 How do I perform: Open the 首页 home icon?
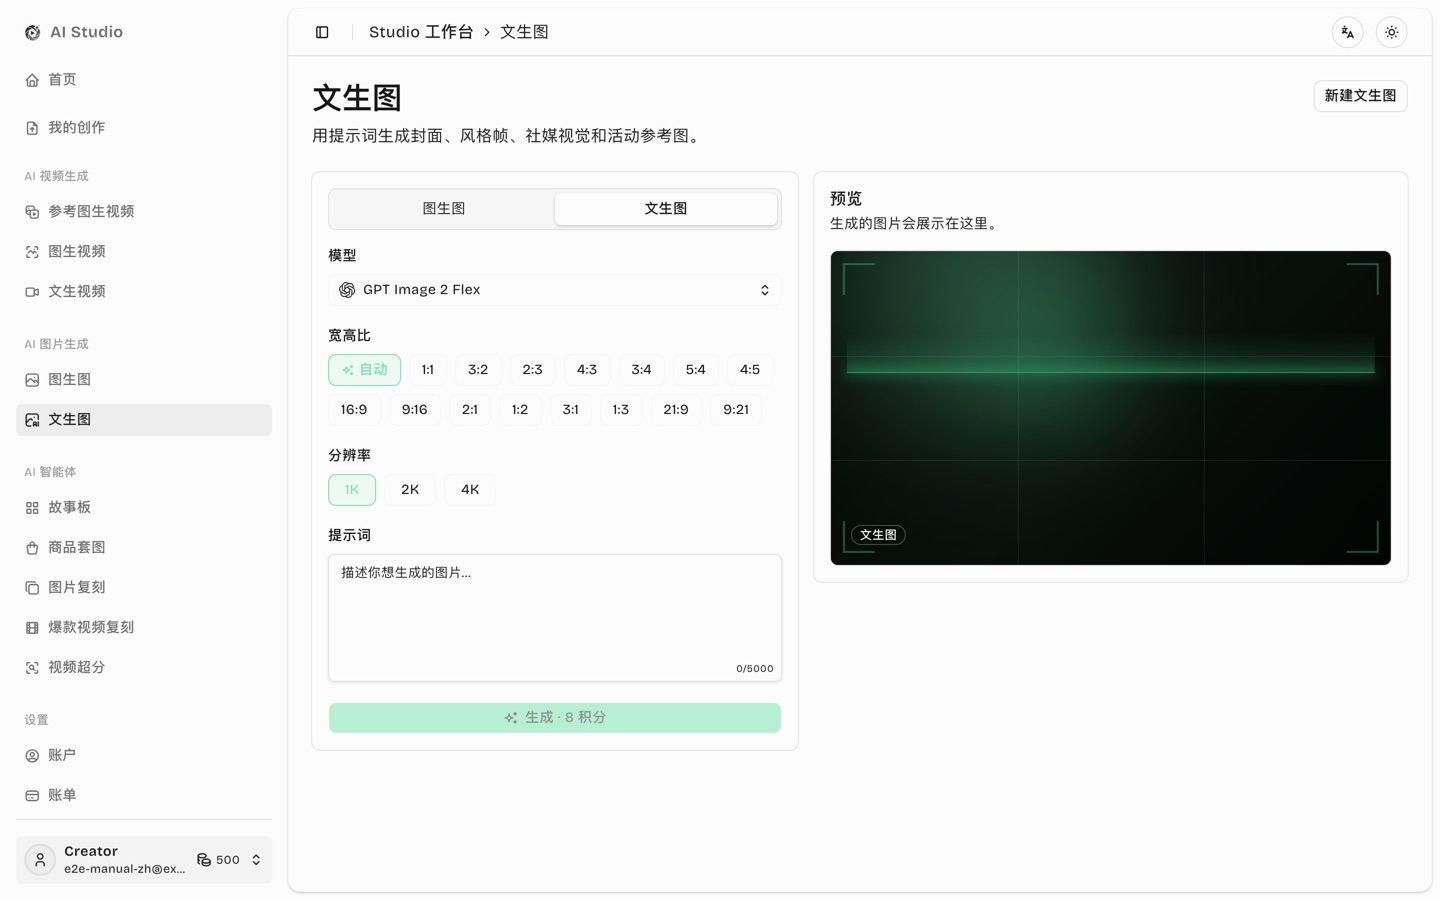coord(32,80)
